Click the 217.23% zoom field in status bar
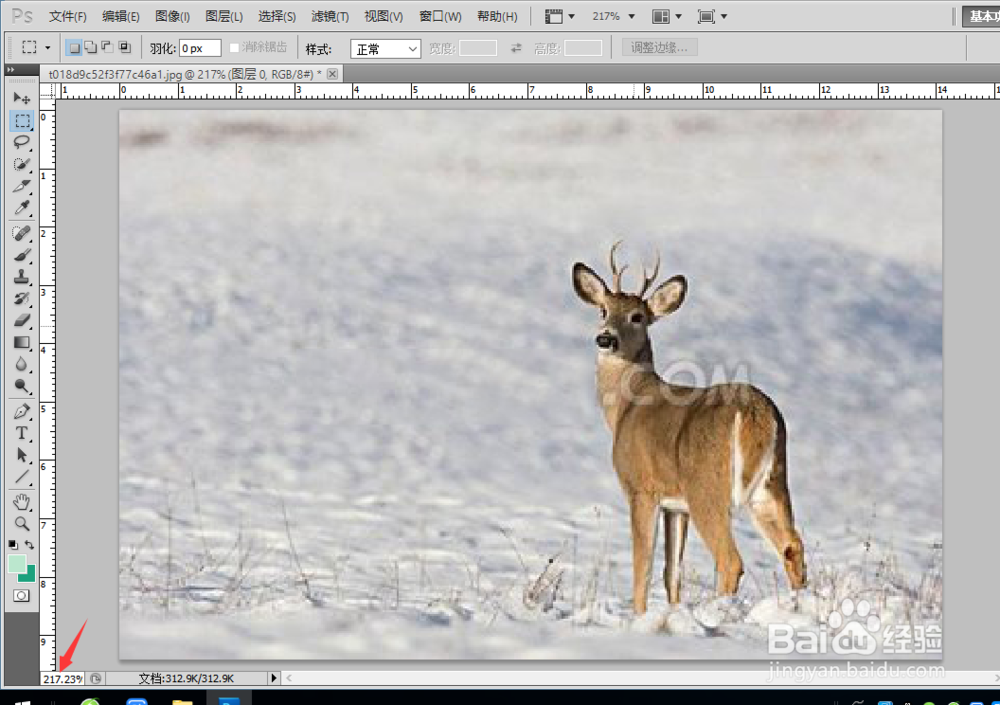This screenshot has height=705, width=1000. click(62, 679)
